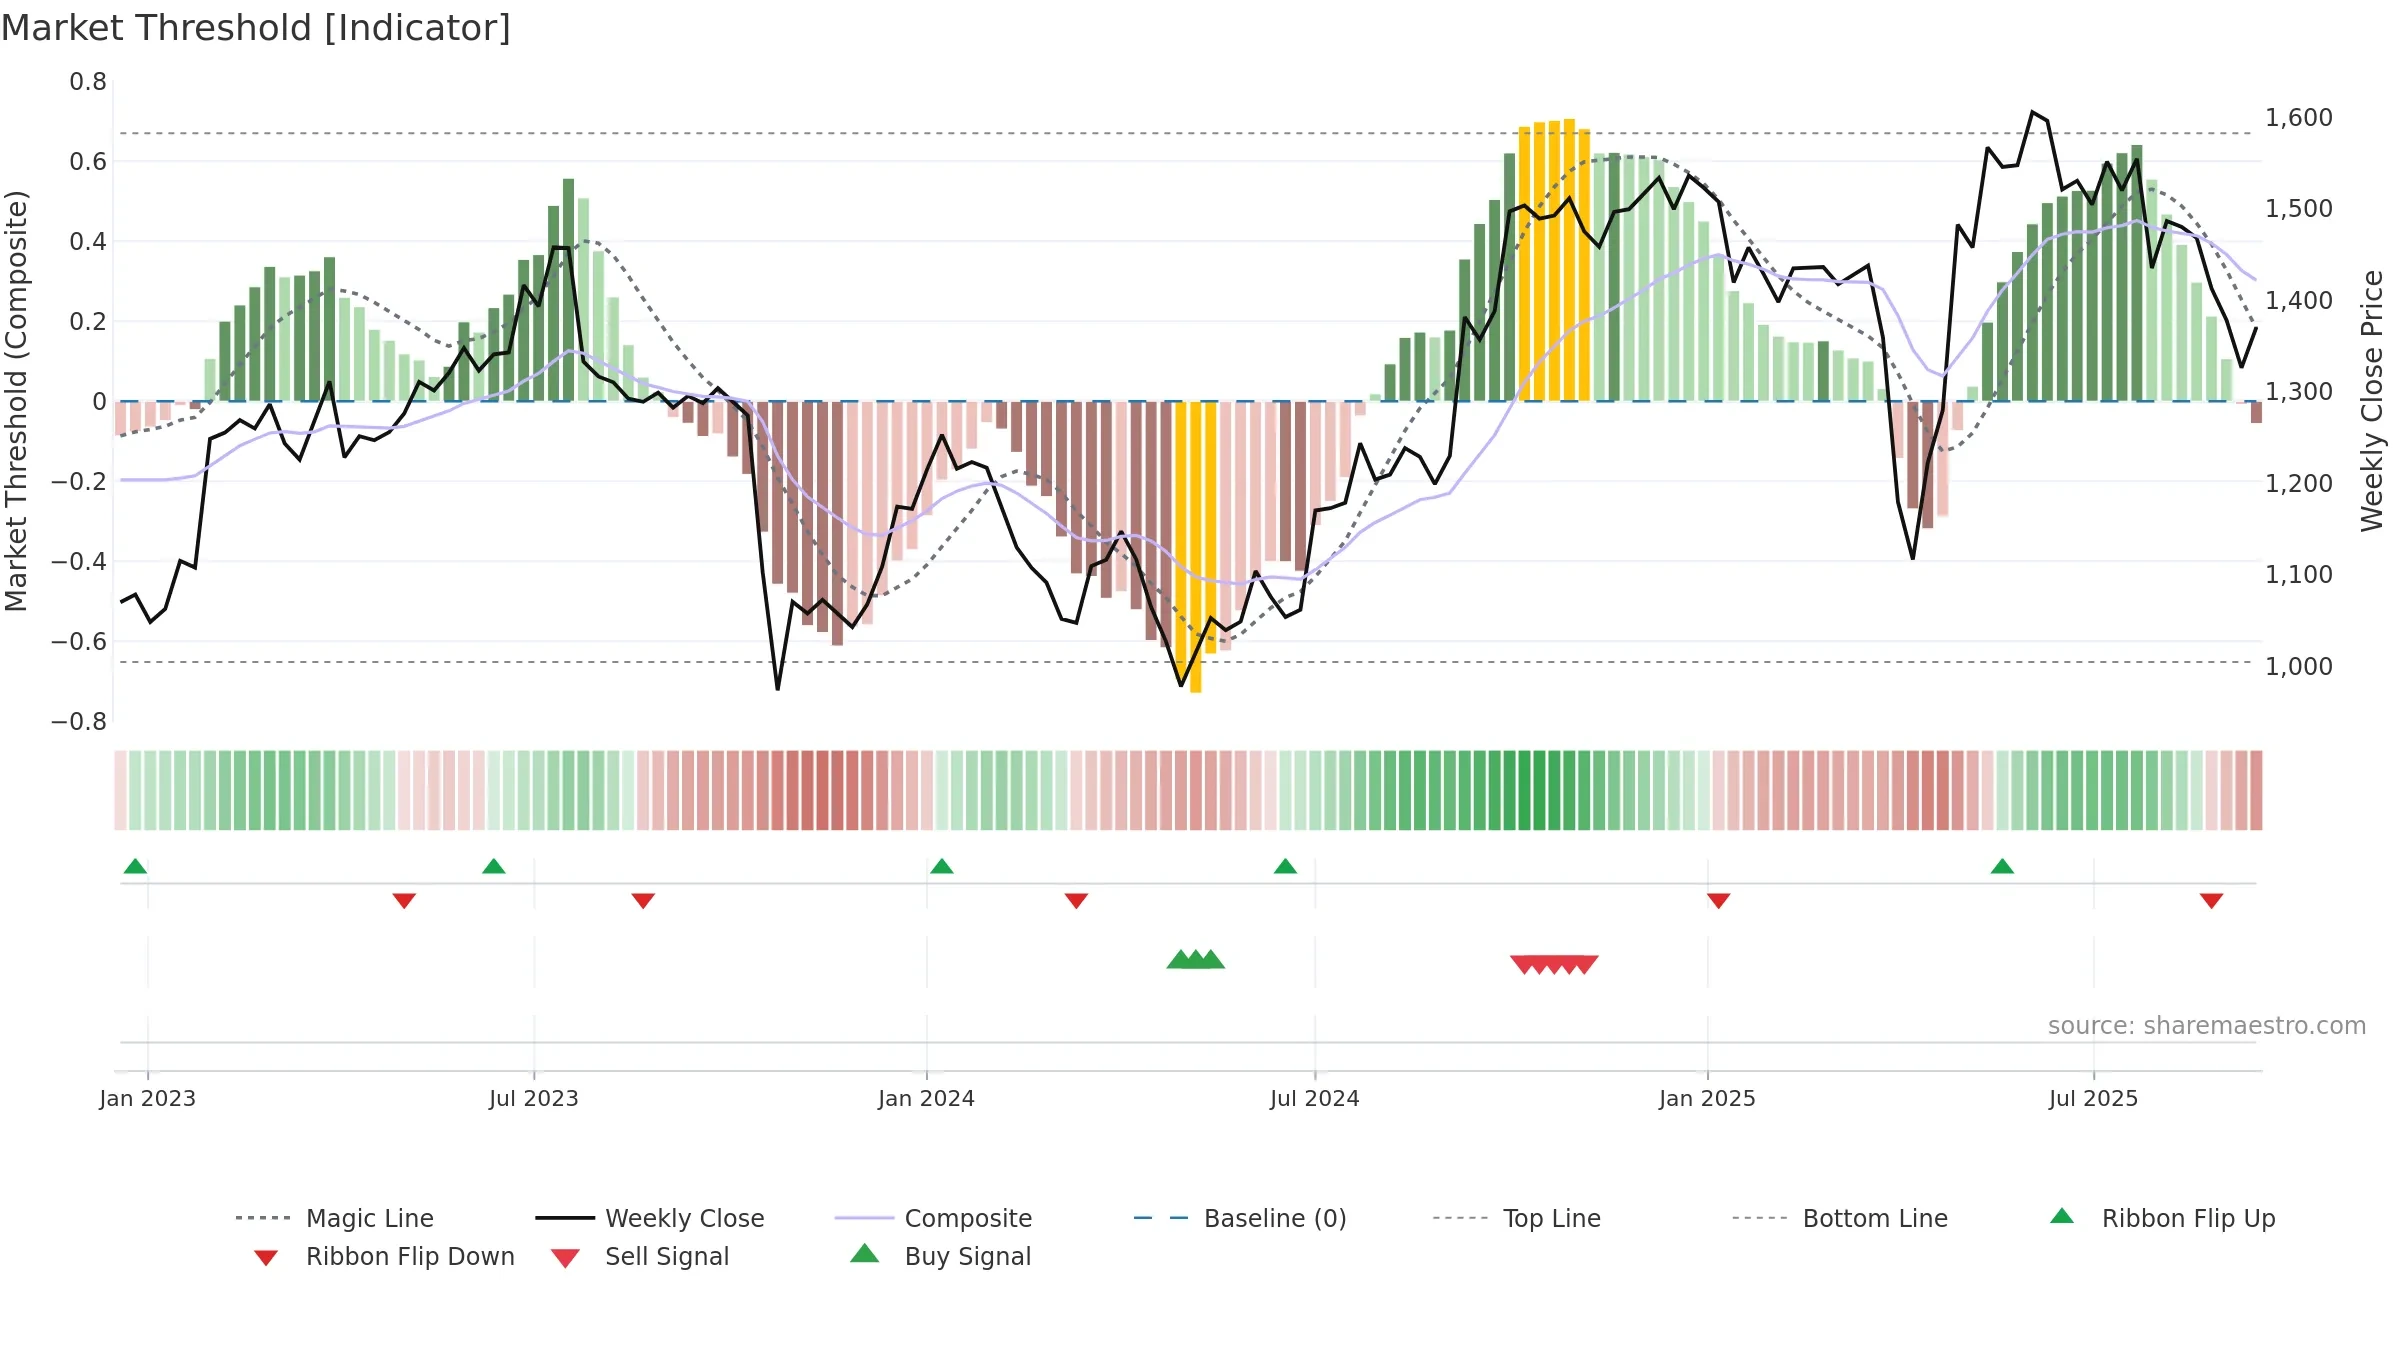Click the Sell Signal legend triangle icon
This screenshot has height=1350, width=2400.
coord(565,1258)
